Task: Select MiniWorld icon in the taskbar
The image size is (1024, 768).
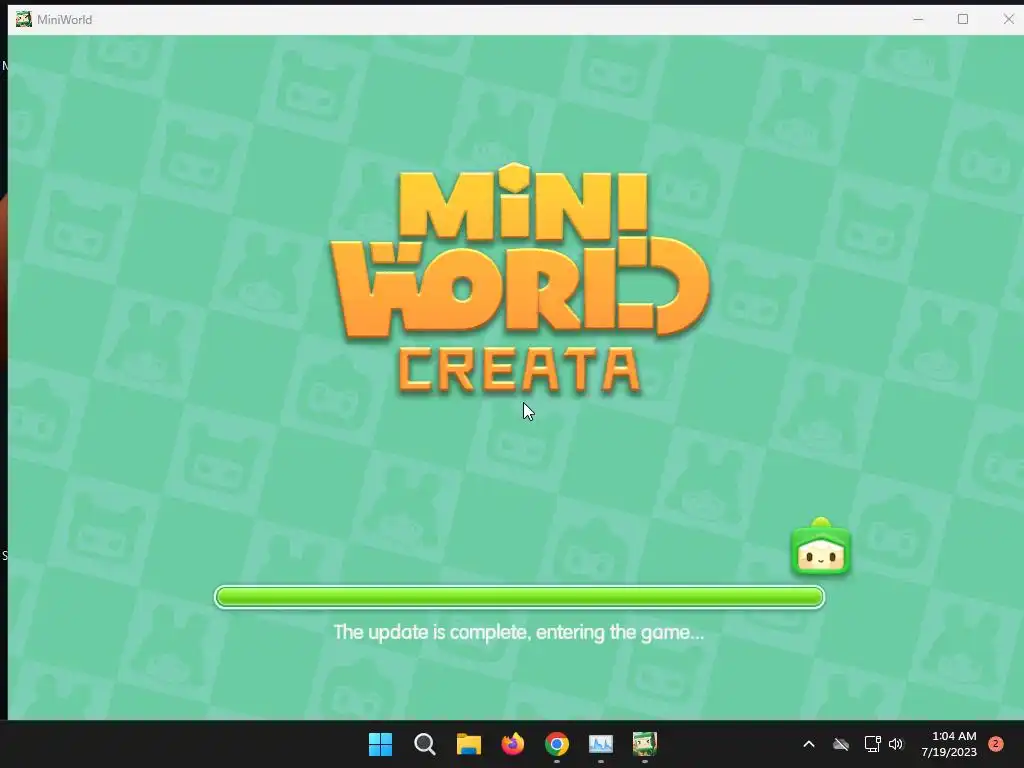Action: click(x=645, y=744)
